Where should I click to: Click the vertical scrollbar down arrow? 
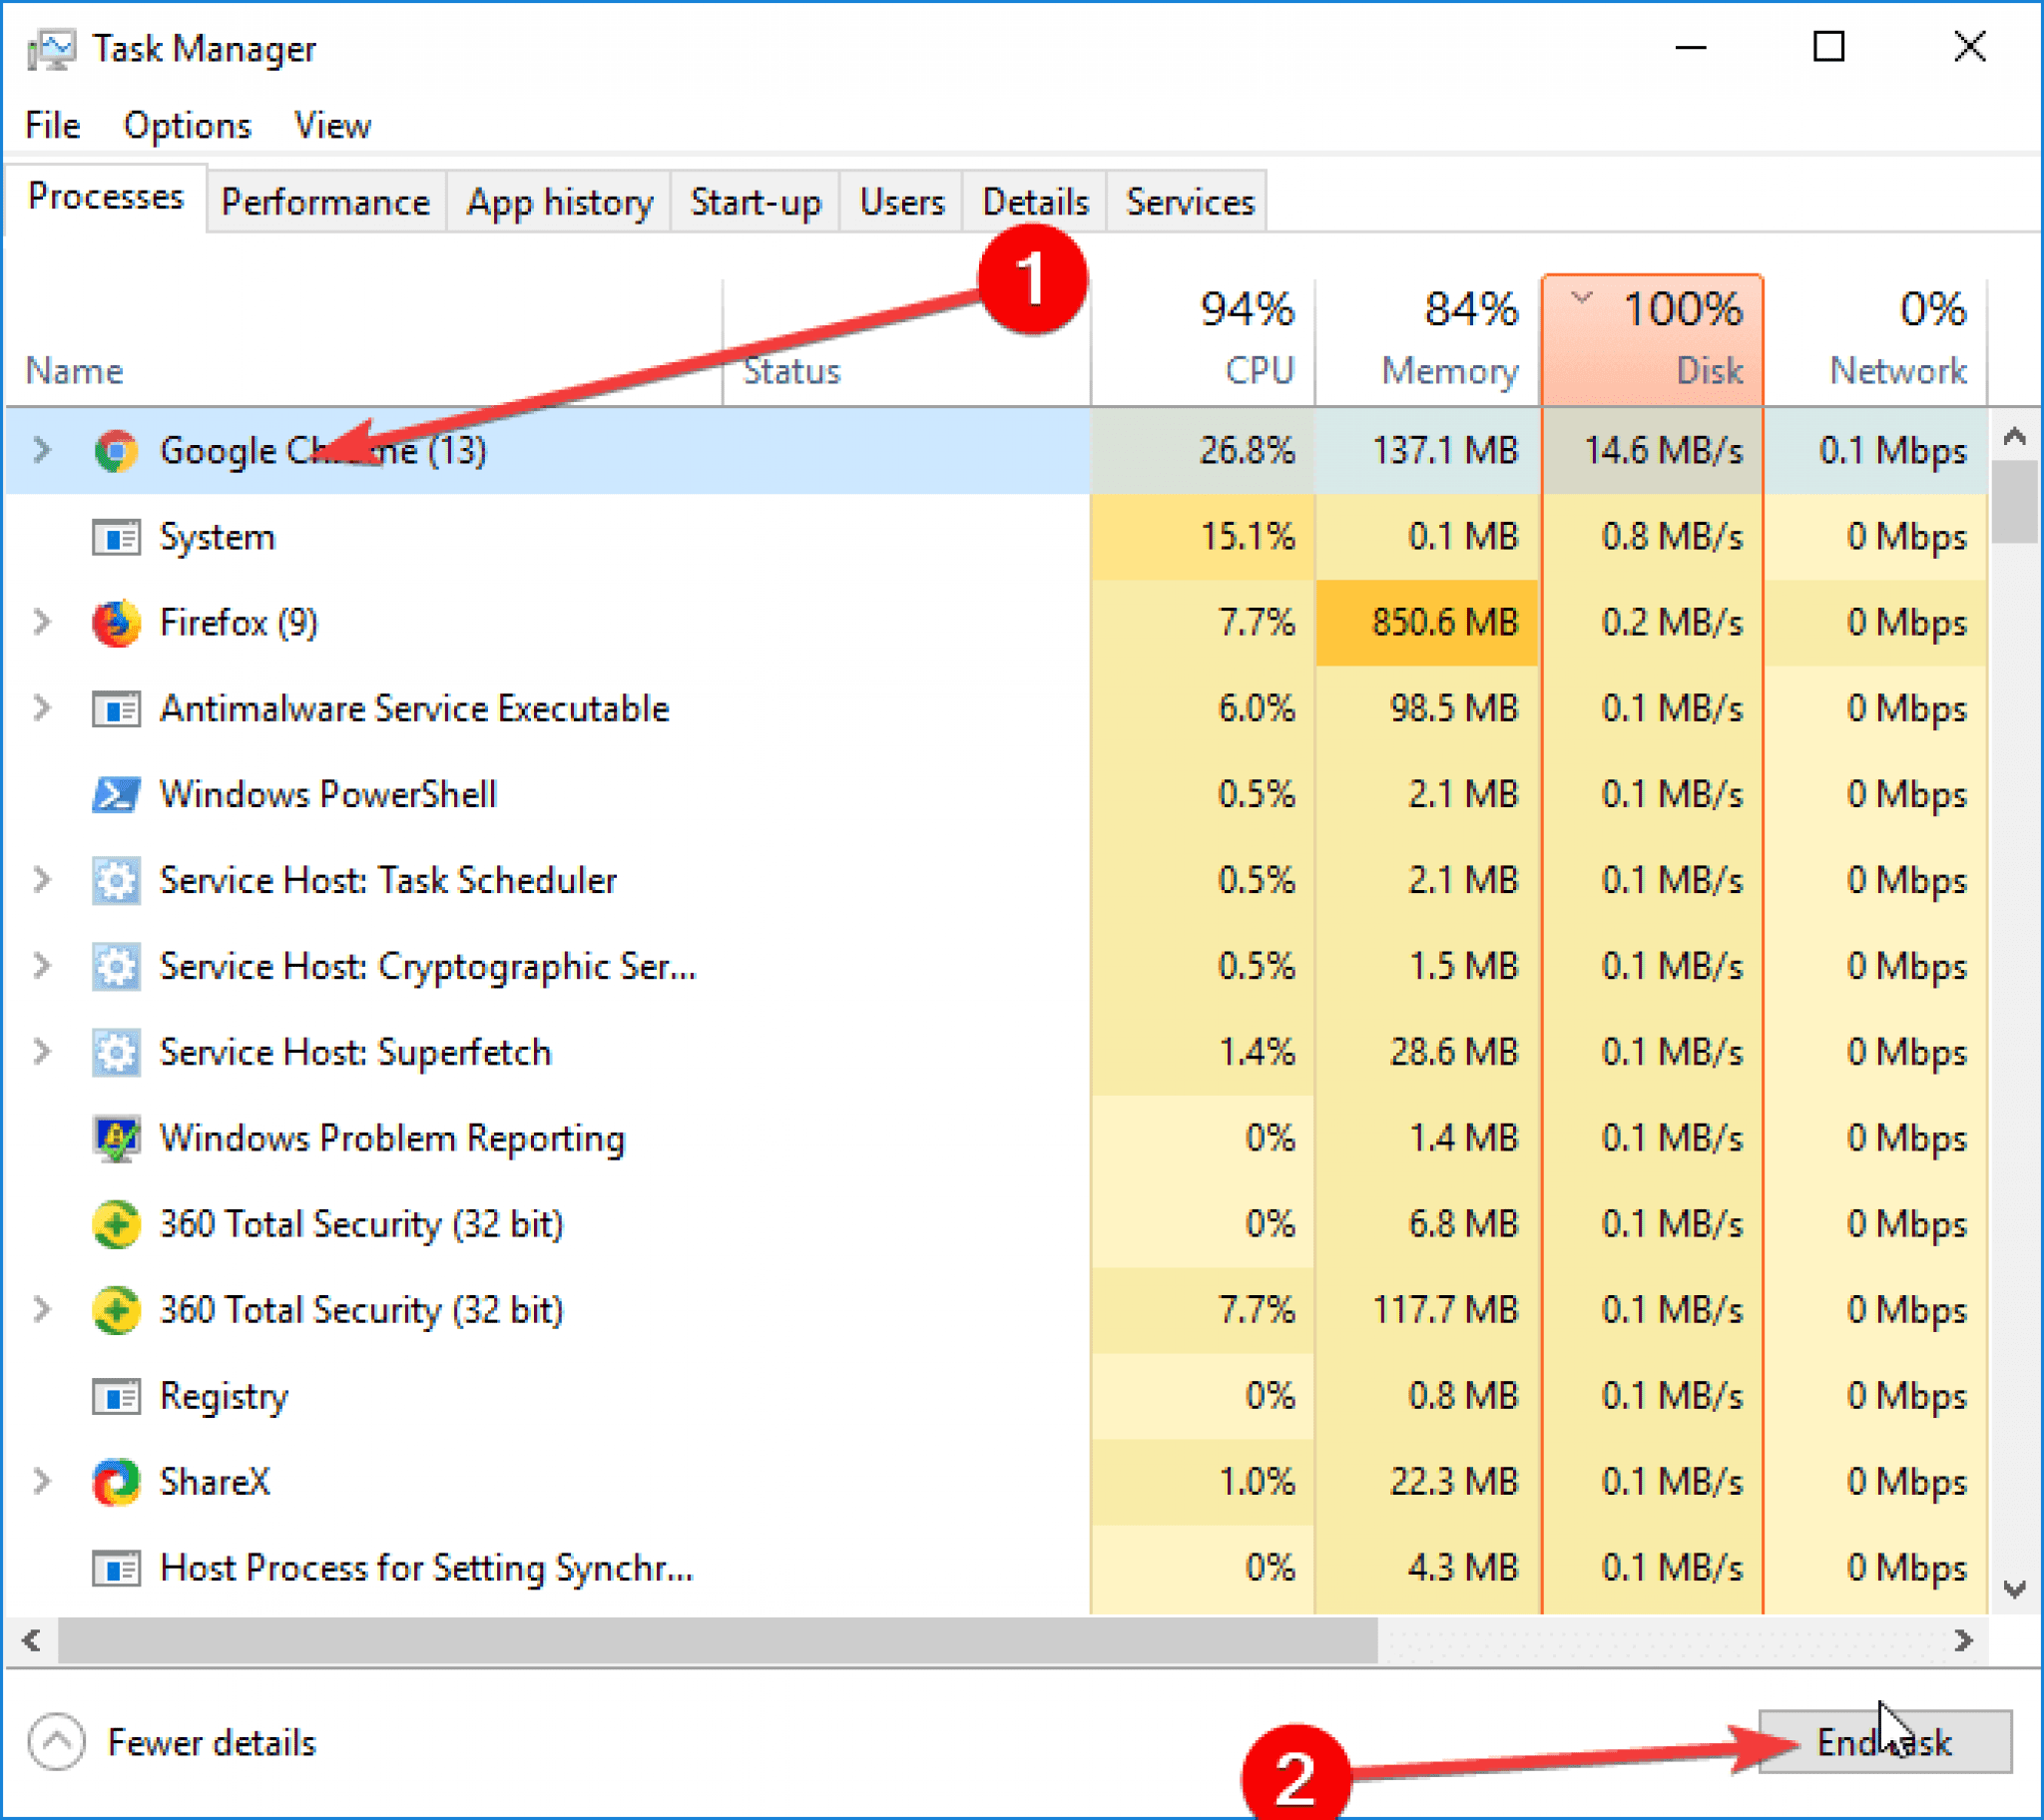point(2015,1589)
